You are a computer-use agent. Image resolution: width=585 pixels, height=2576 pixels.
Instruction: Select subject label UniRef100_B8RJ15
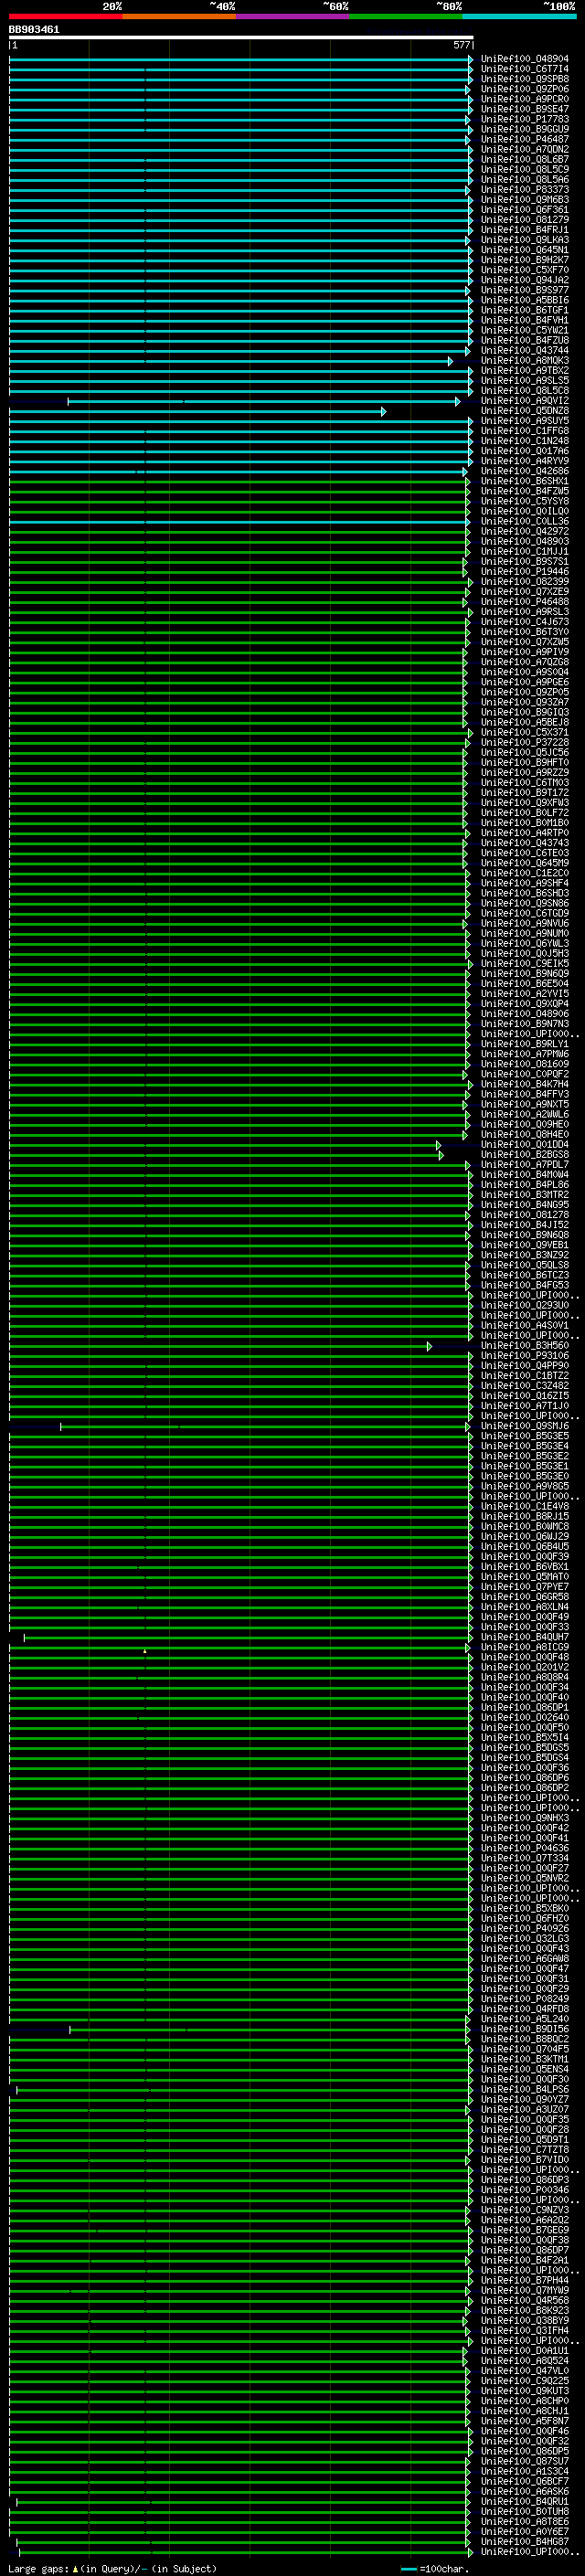(524, 1517)
